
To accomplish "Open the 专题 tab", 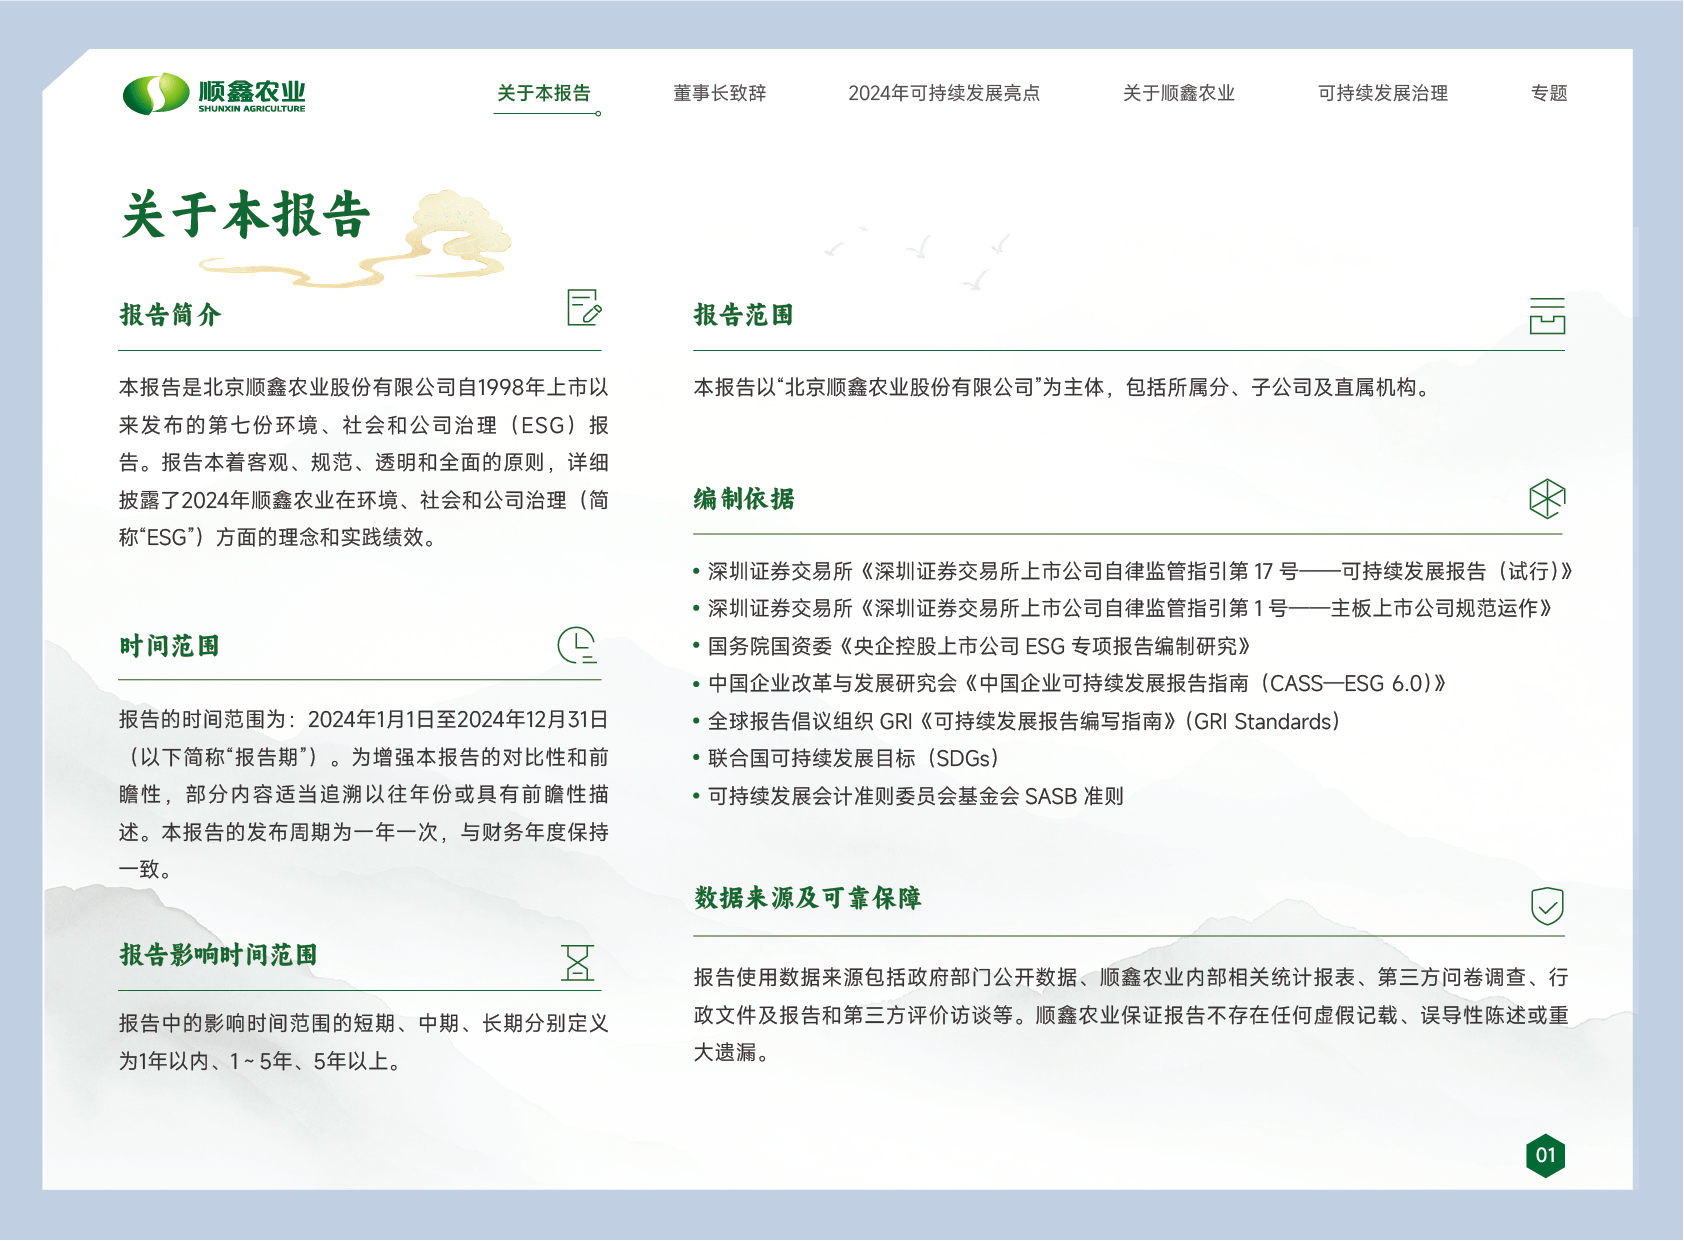I will (x=1549, y=93).
